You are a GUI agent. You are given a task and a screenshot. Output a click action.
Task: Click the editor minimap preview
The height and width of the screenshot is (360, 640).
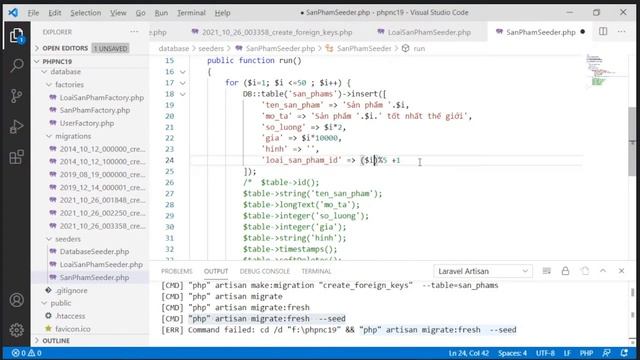(605, 70)
